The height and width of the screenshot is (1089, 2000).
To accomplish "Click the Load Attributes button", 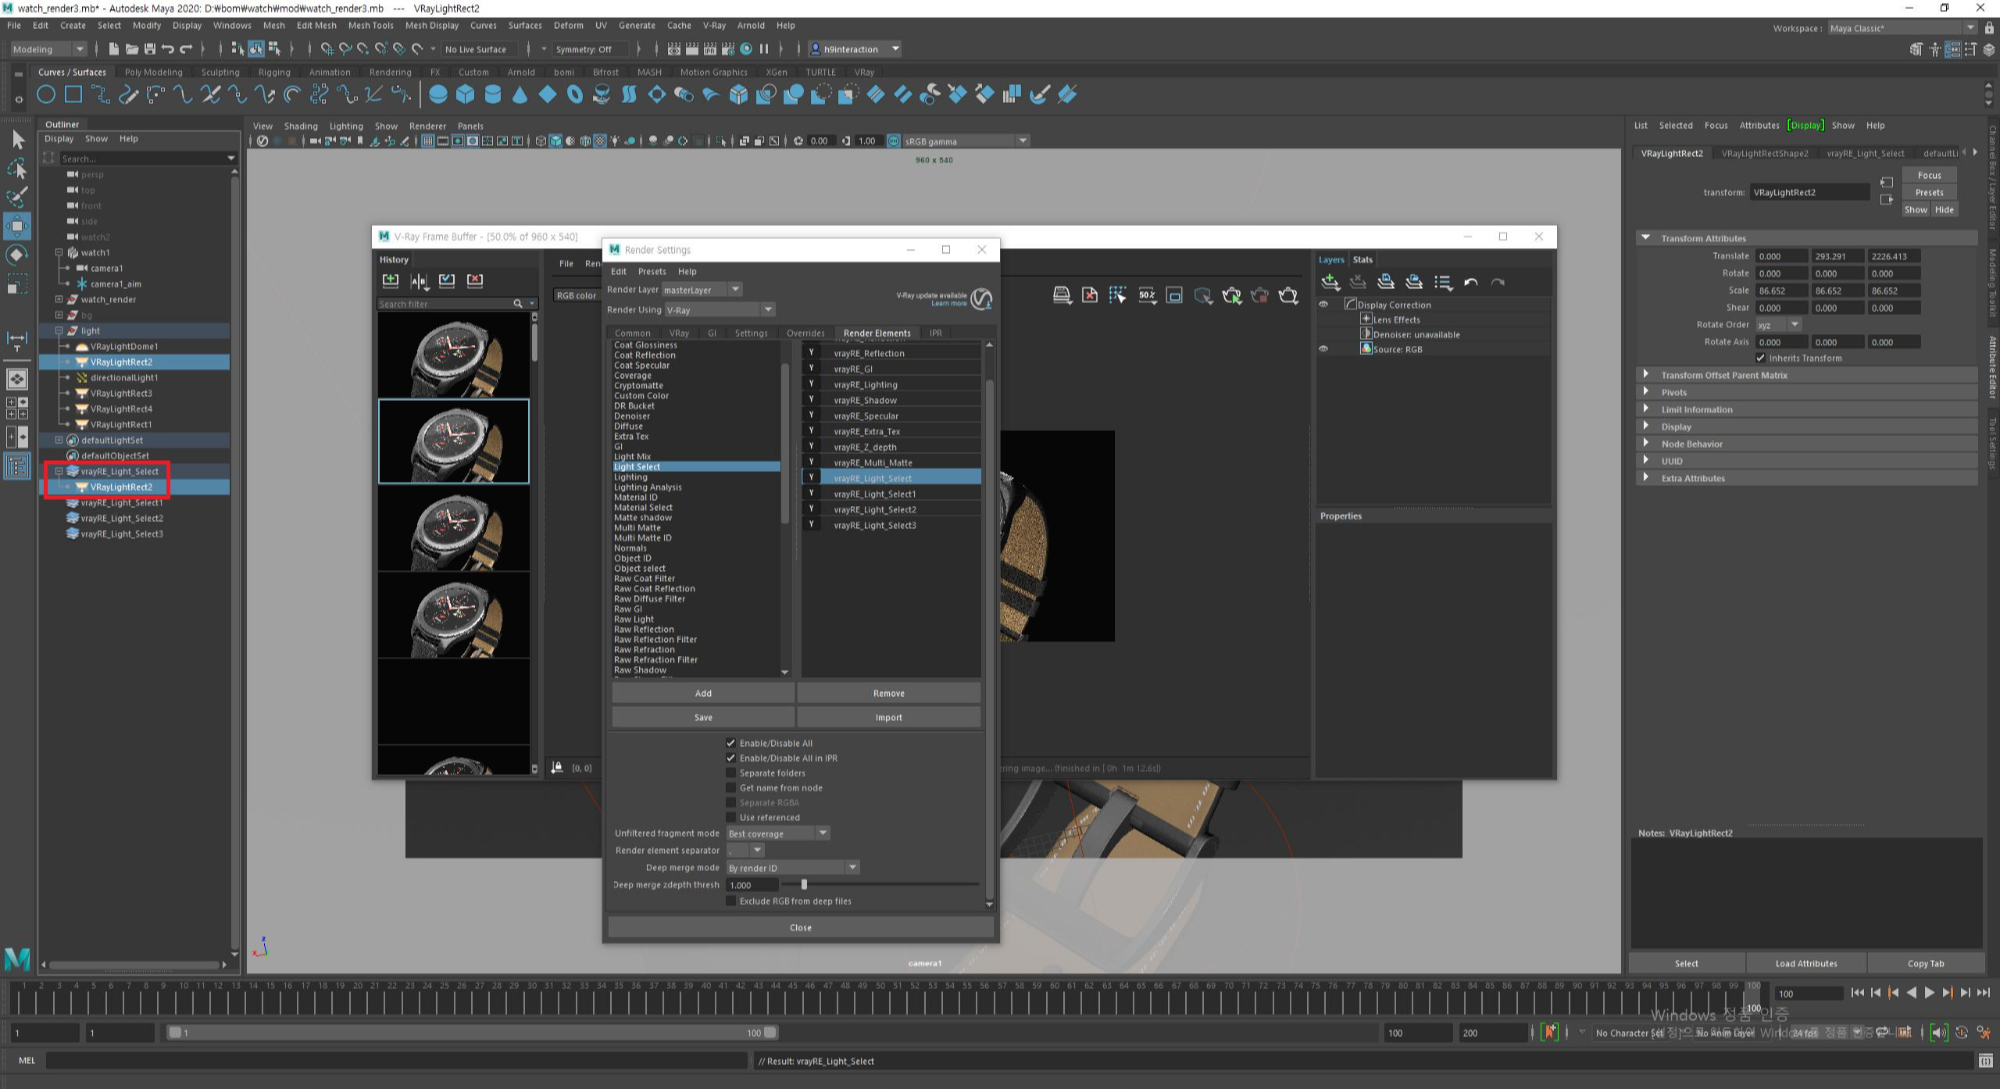I will point(1806,964).
